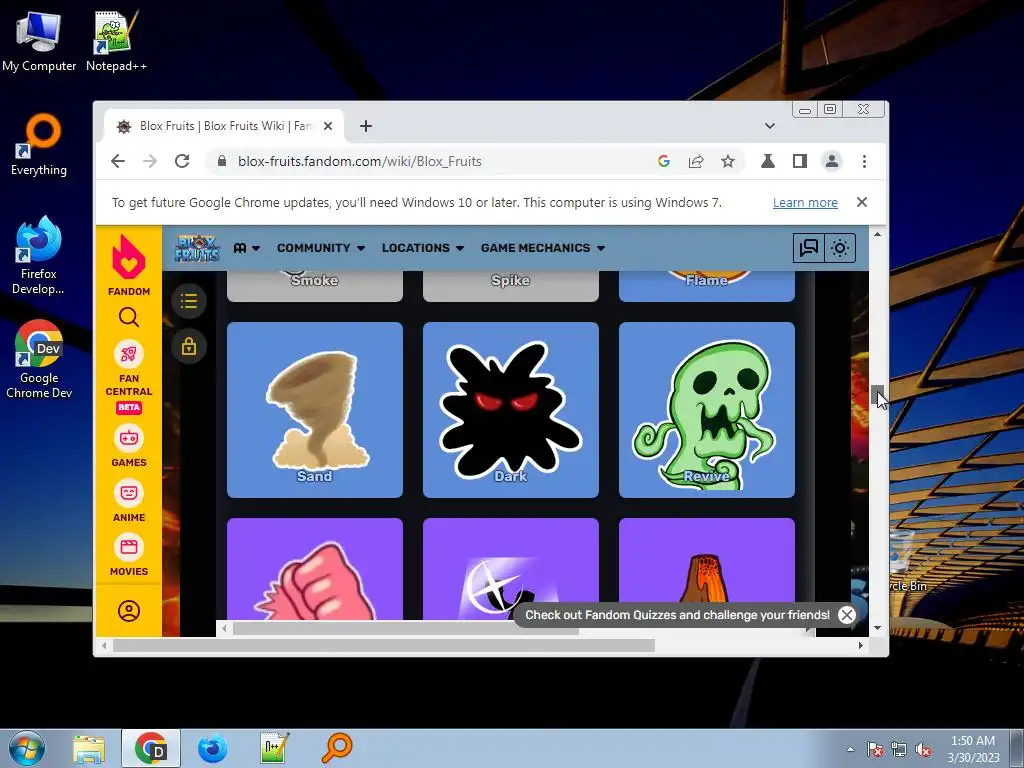Open Movies in the Fandom sidebar
The width and height of the screenshot is (1024, 768).
129,555
